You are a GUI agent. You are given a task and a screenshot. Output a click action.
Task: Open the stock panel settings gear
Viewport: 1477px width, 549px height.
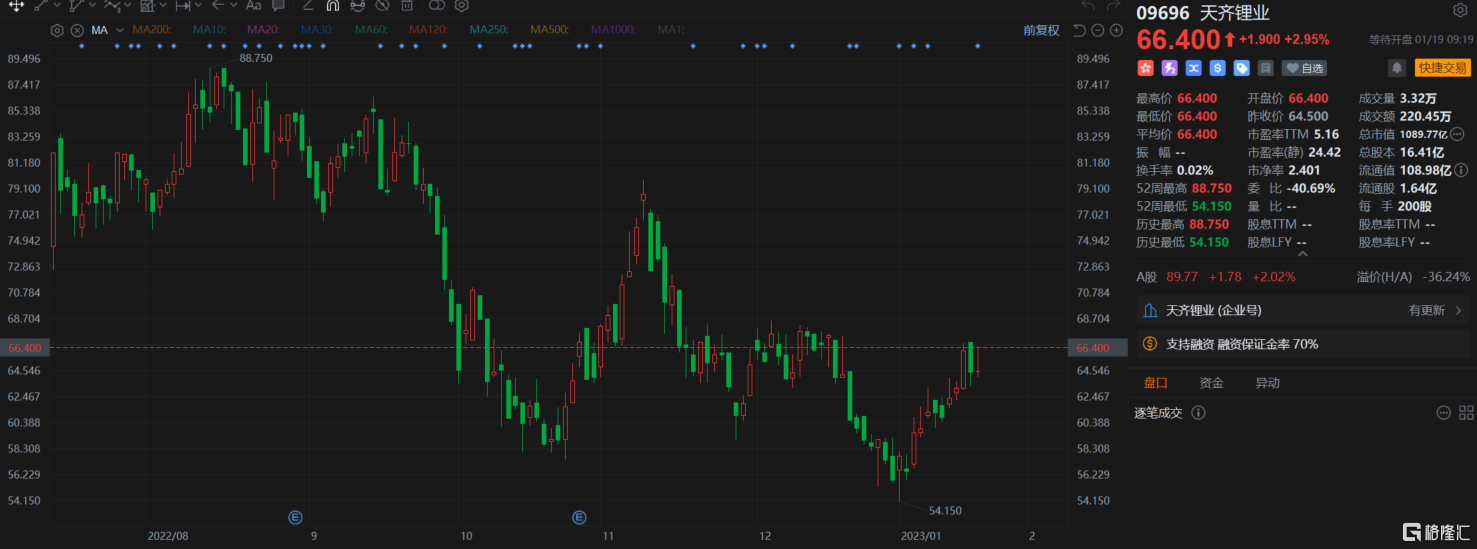[x=1460, y=11]
